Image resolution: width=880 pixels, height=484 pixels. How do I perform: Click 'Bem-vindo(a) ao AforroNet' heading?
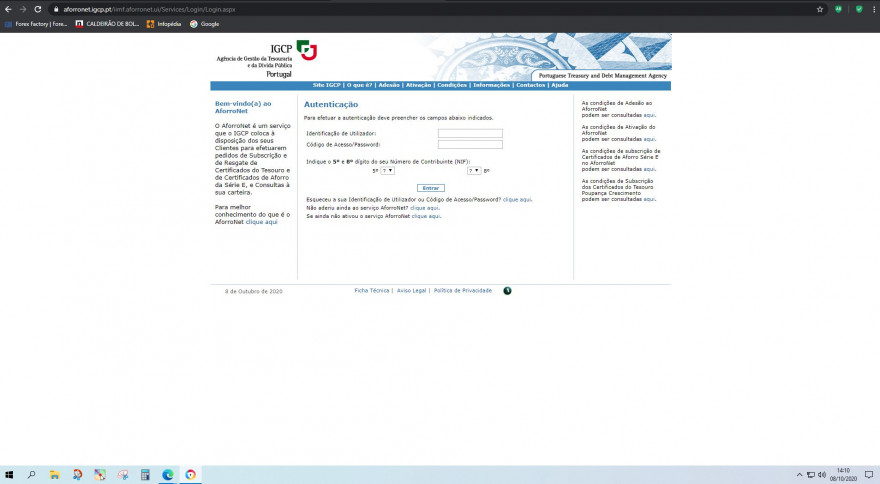[243, 107]
